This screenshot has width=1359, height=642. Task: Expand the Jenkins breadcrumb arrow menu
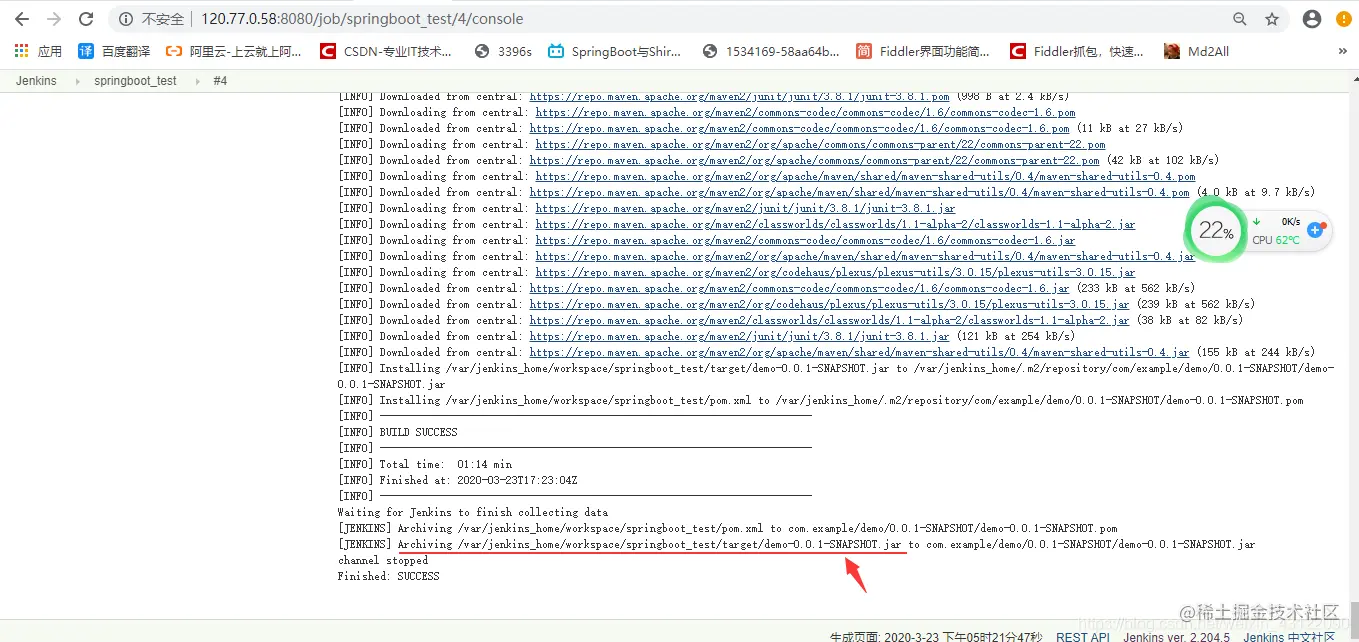point(76,81)
